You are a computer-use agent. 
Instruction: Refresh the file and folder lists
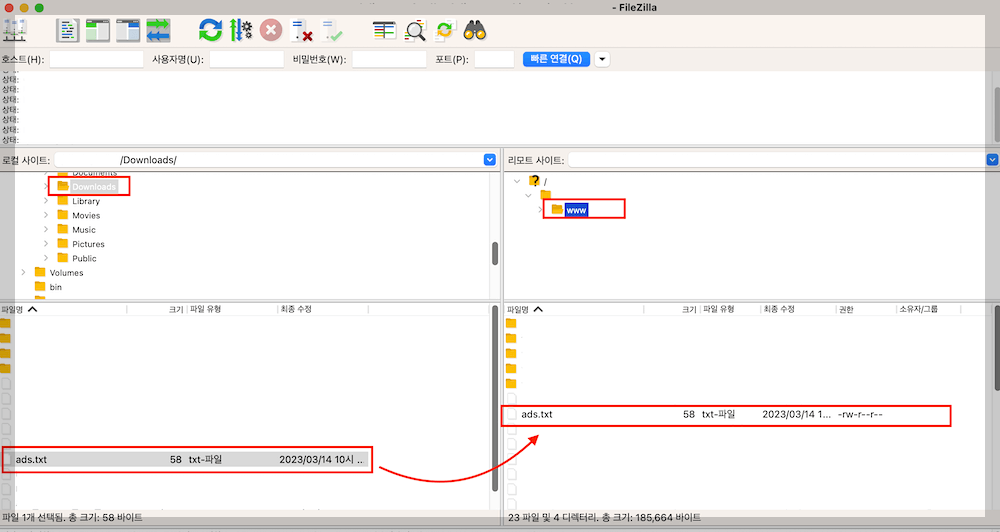point(210,30)
